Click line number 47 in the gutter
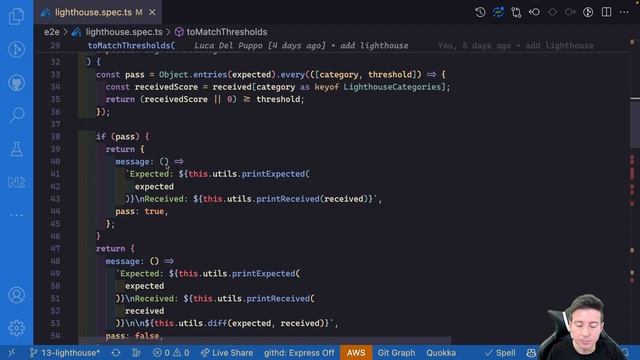The width and height of the screenshot is (640, 360). pos(56,248)
